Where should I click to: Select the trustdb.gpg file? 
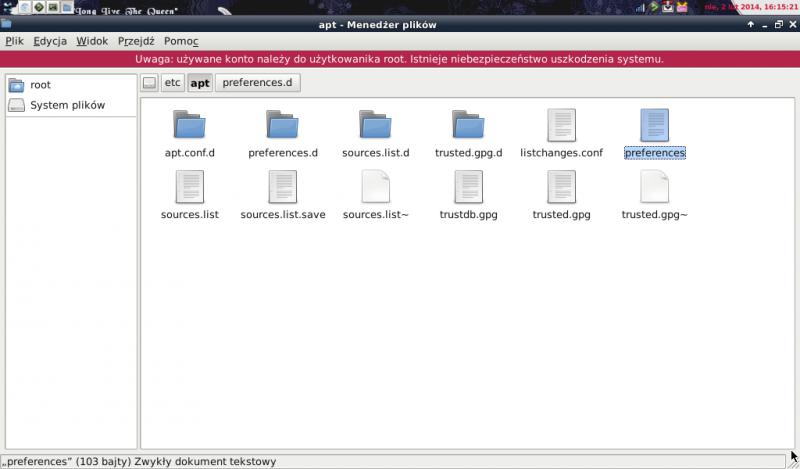point(468,188)
